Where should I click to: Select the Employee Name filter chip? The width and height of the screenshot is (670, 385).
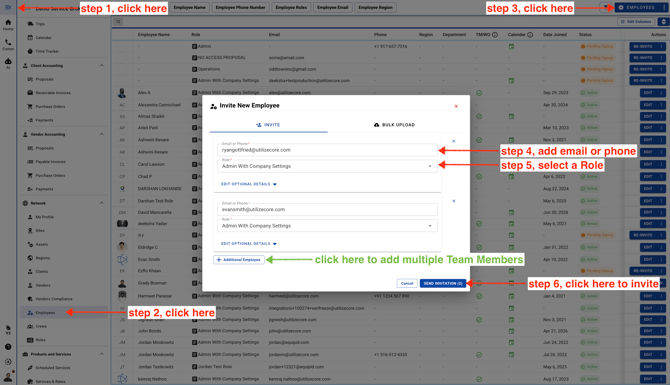(189, 7)
